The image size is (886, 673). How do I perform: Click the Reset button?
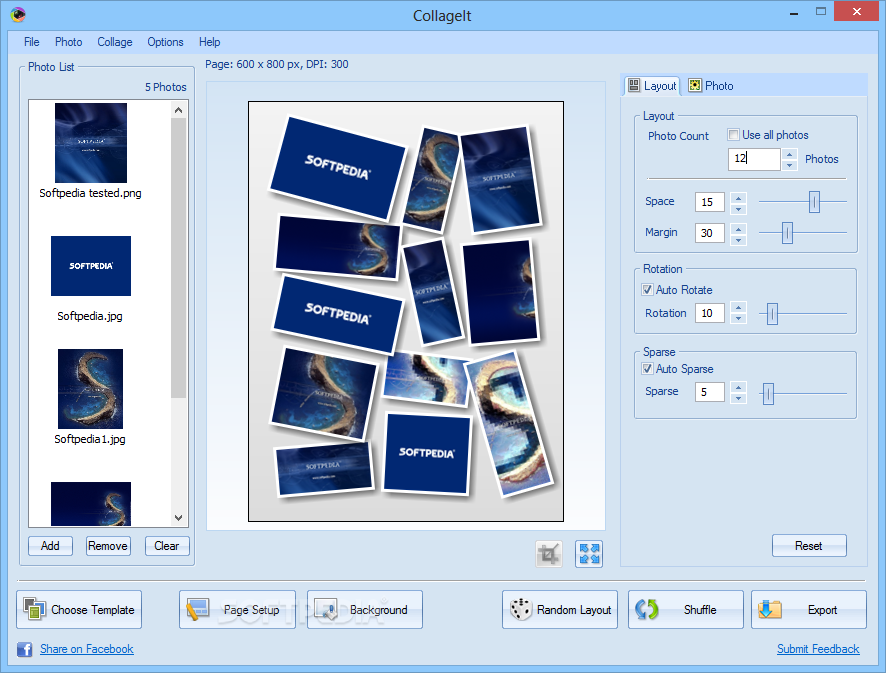[809, 546]
